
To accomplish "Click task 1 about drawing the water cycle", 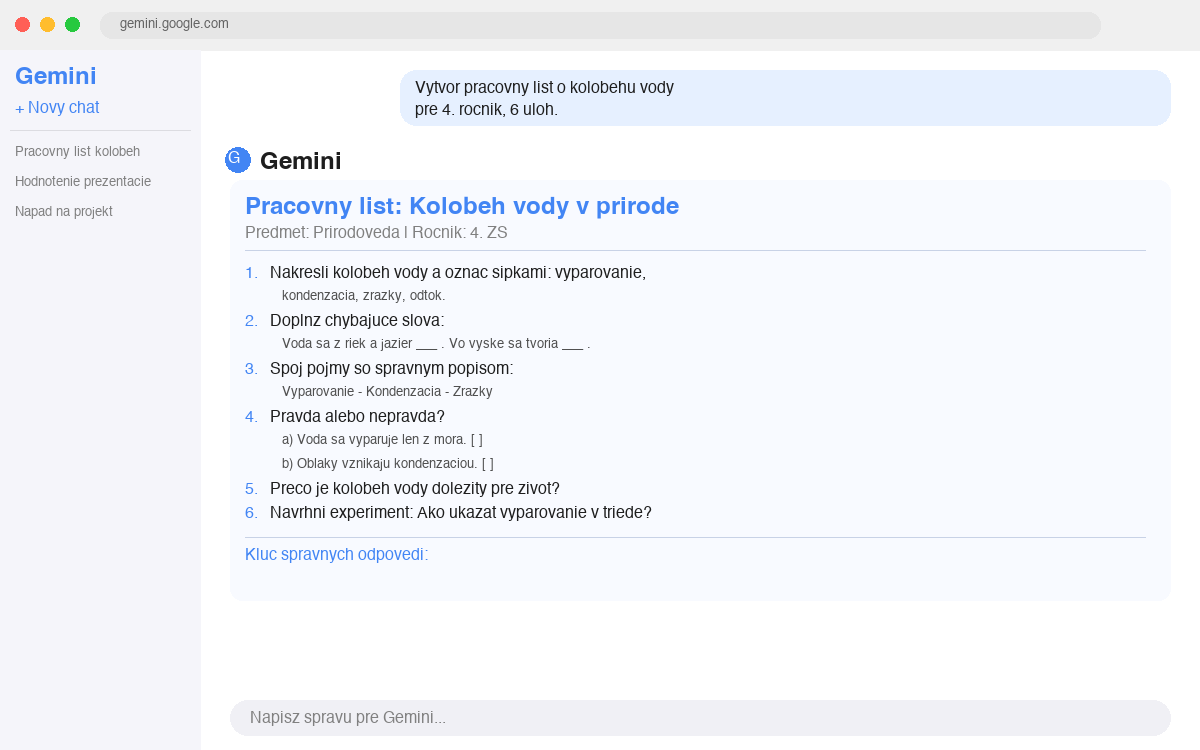I will [x=458, y=271].
